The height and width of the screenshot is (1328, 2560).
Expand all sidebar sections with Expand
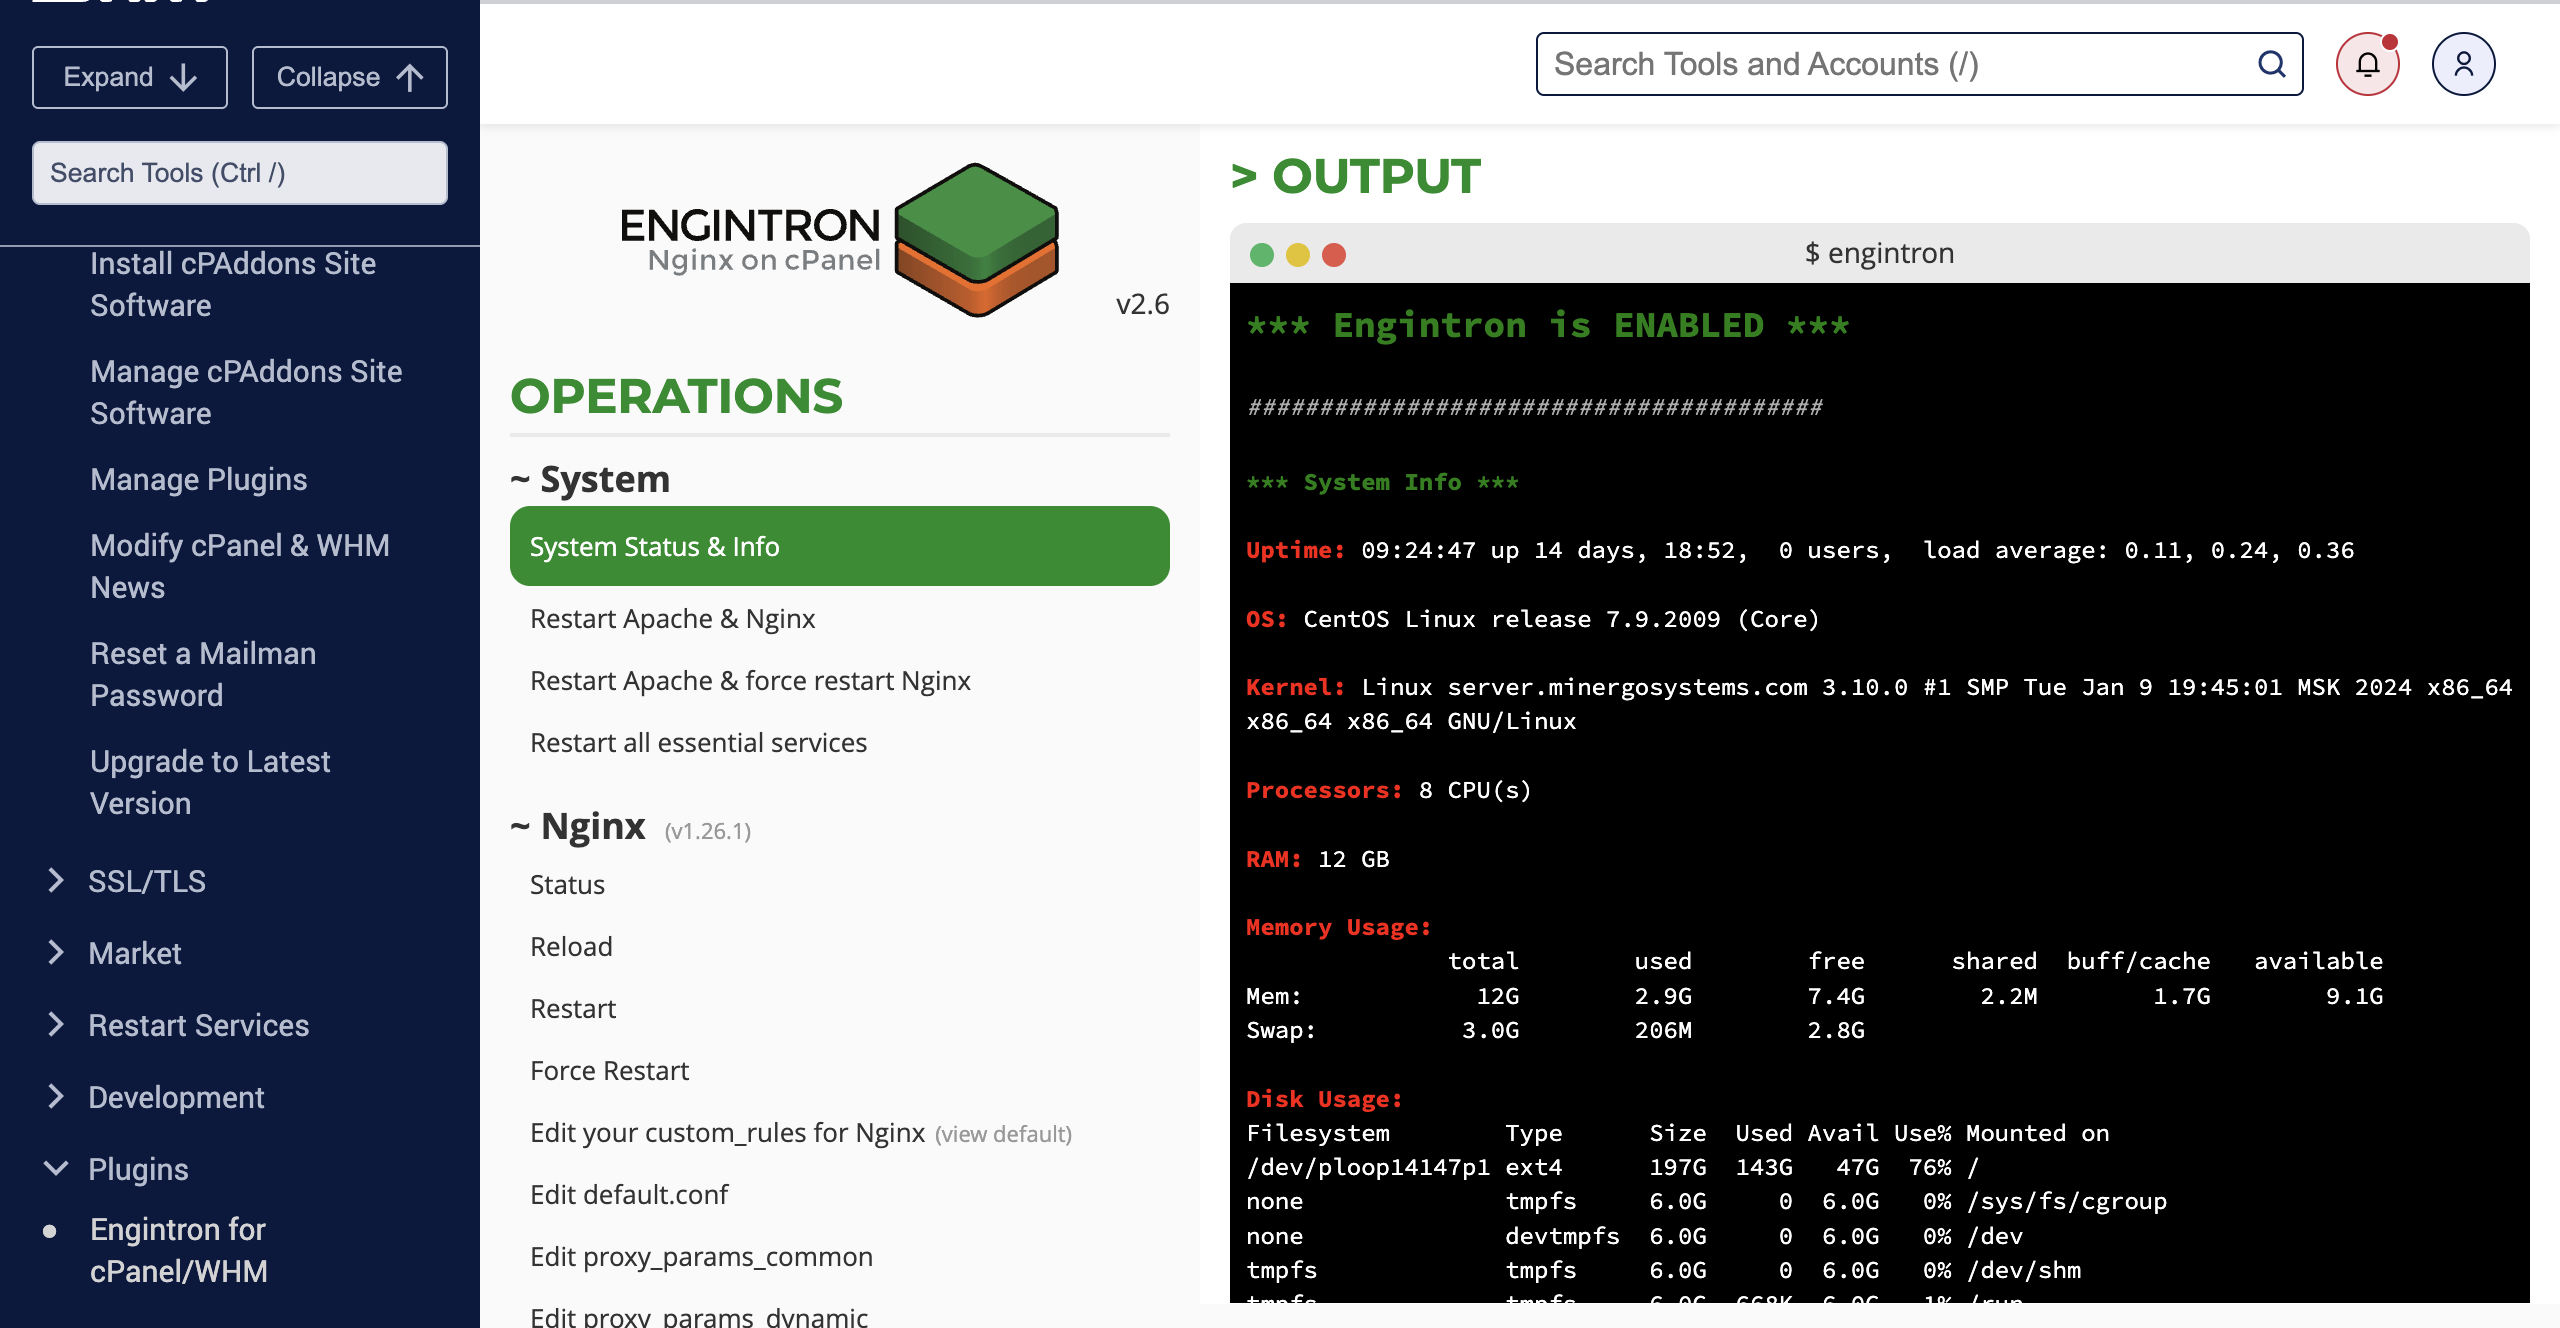130,77
